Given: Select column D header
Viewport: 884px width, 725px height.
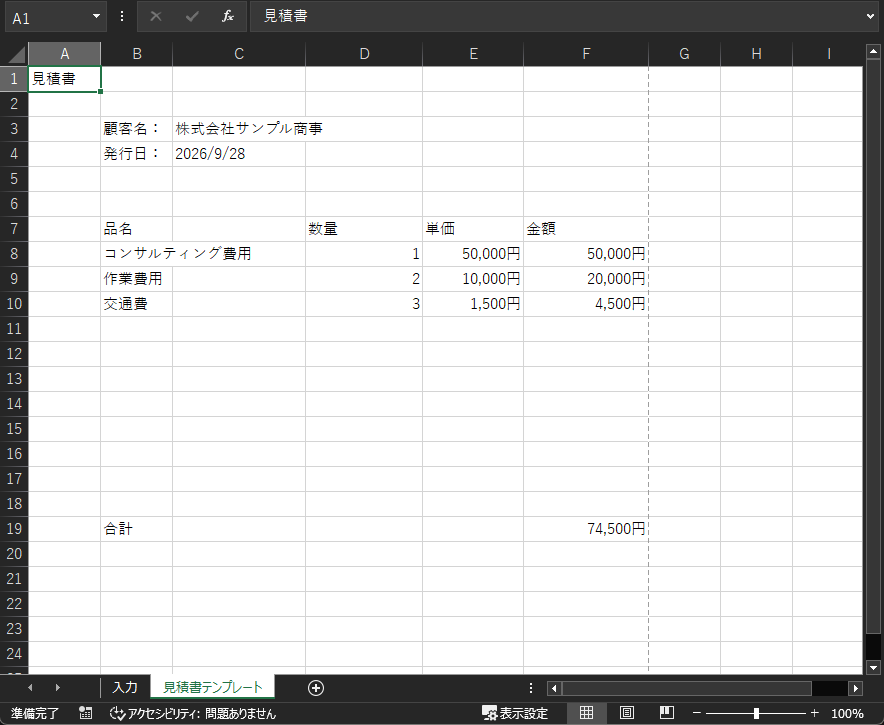Looking at the screenshot, I should (364, 54).
